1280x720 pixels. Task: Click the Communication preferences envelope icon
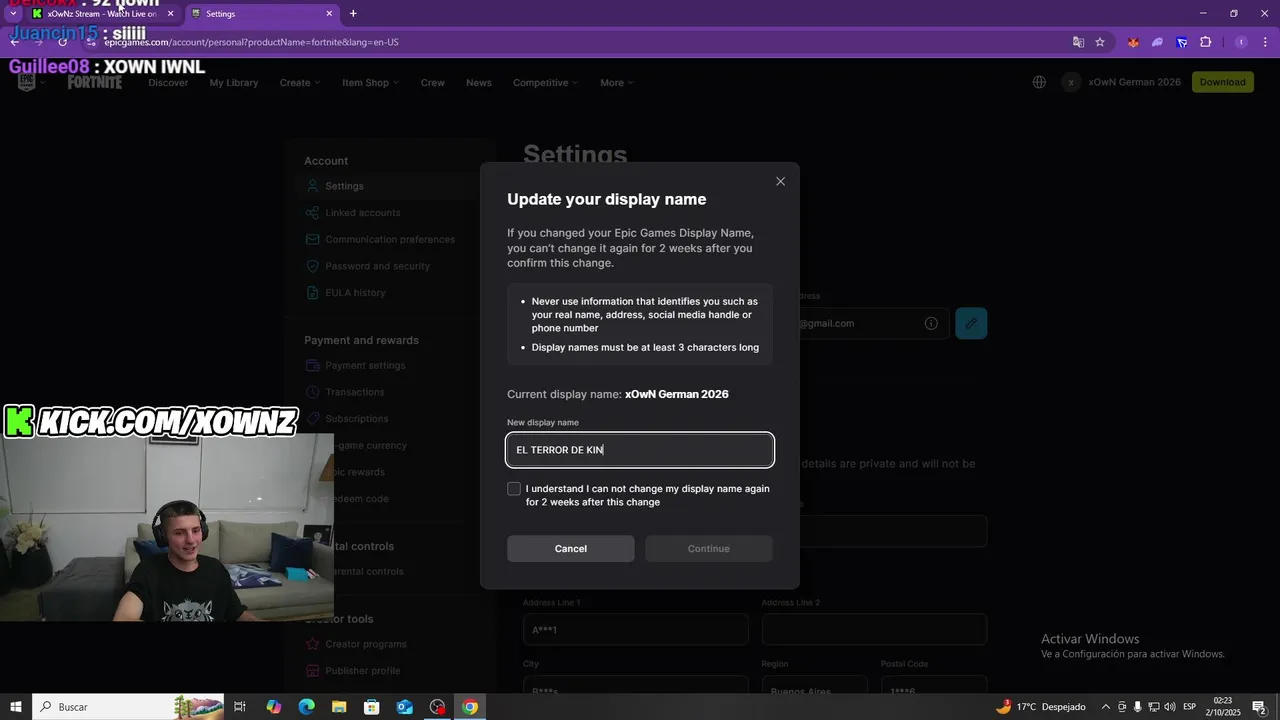point(312,239)
